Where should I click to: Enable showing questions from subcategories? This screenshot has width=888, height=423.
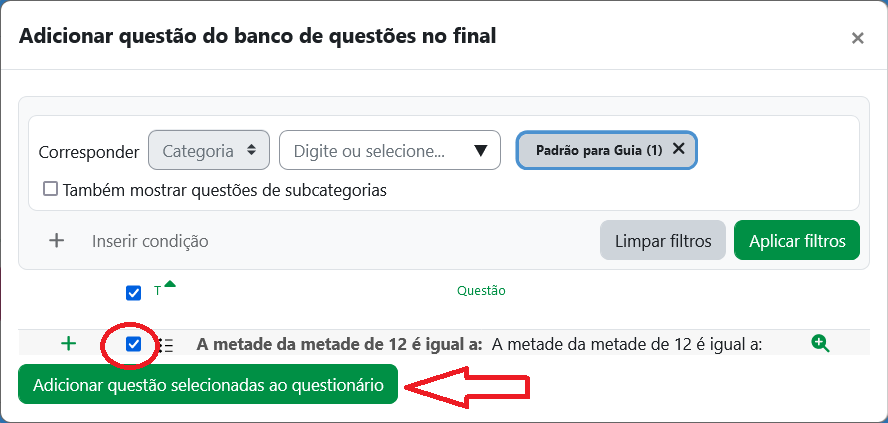pyautogui.click(x=50, y=189)
